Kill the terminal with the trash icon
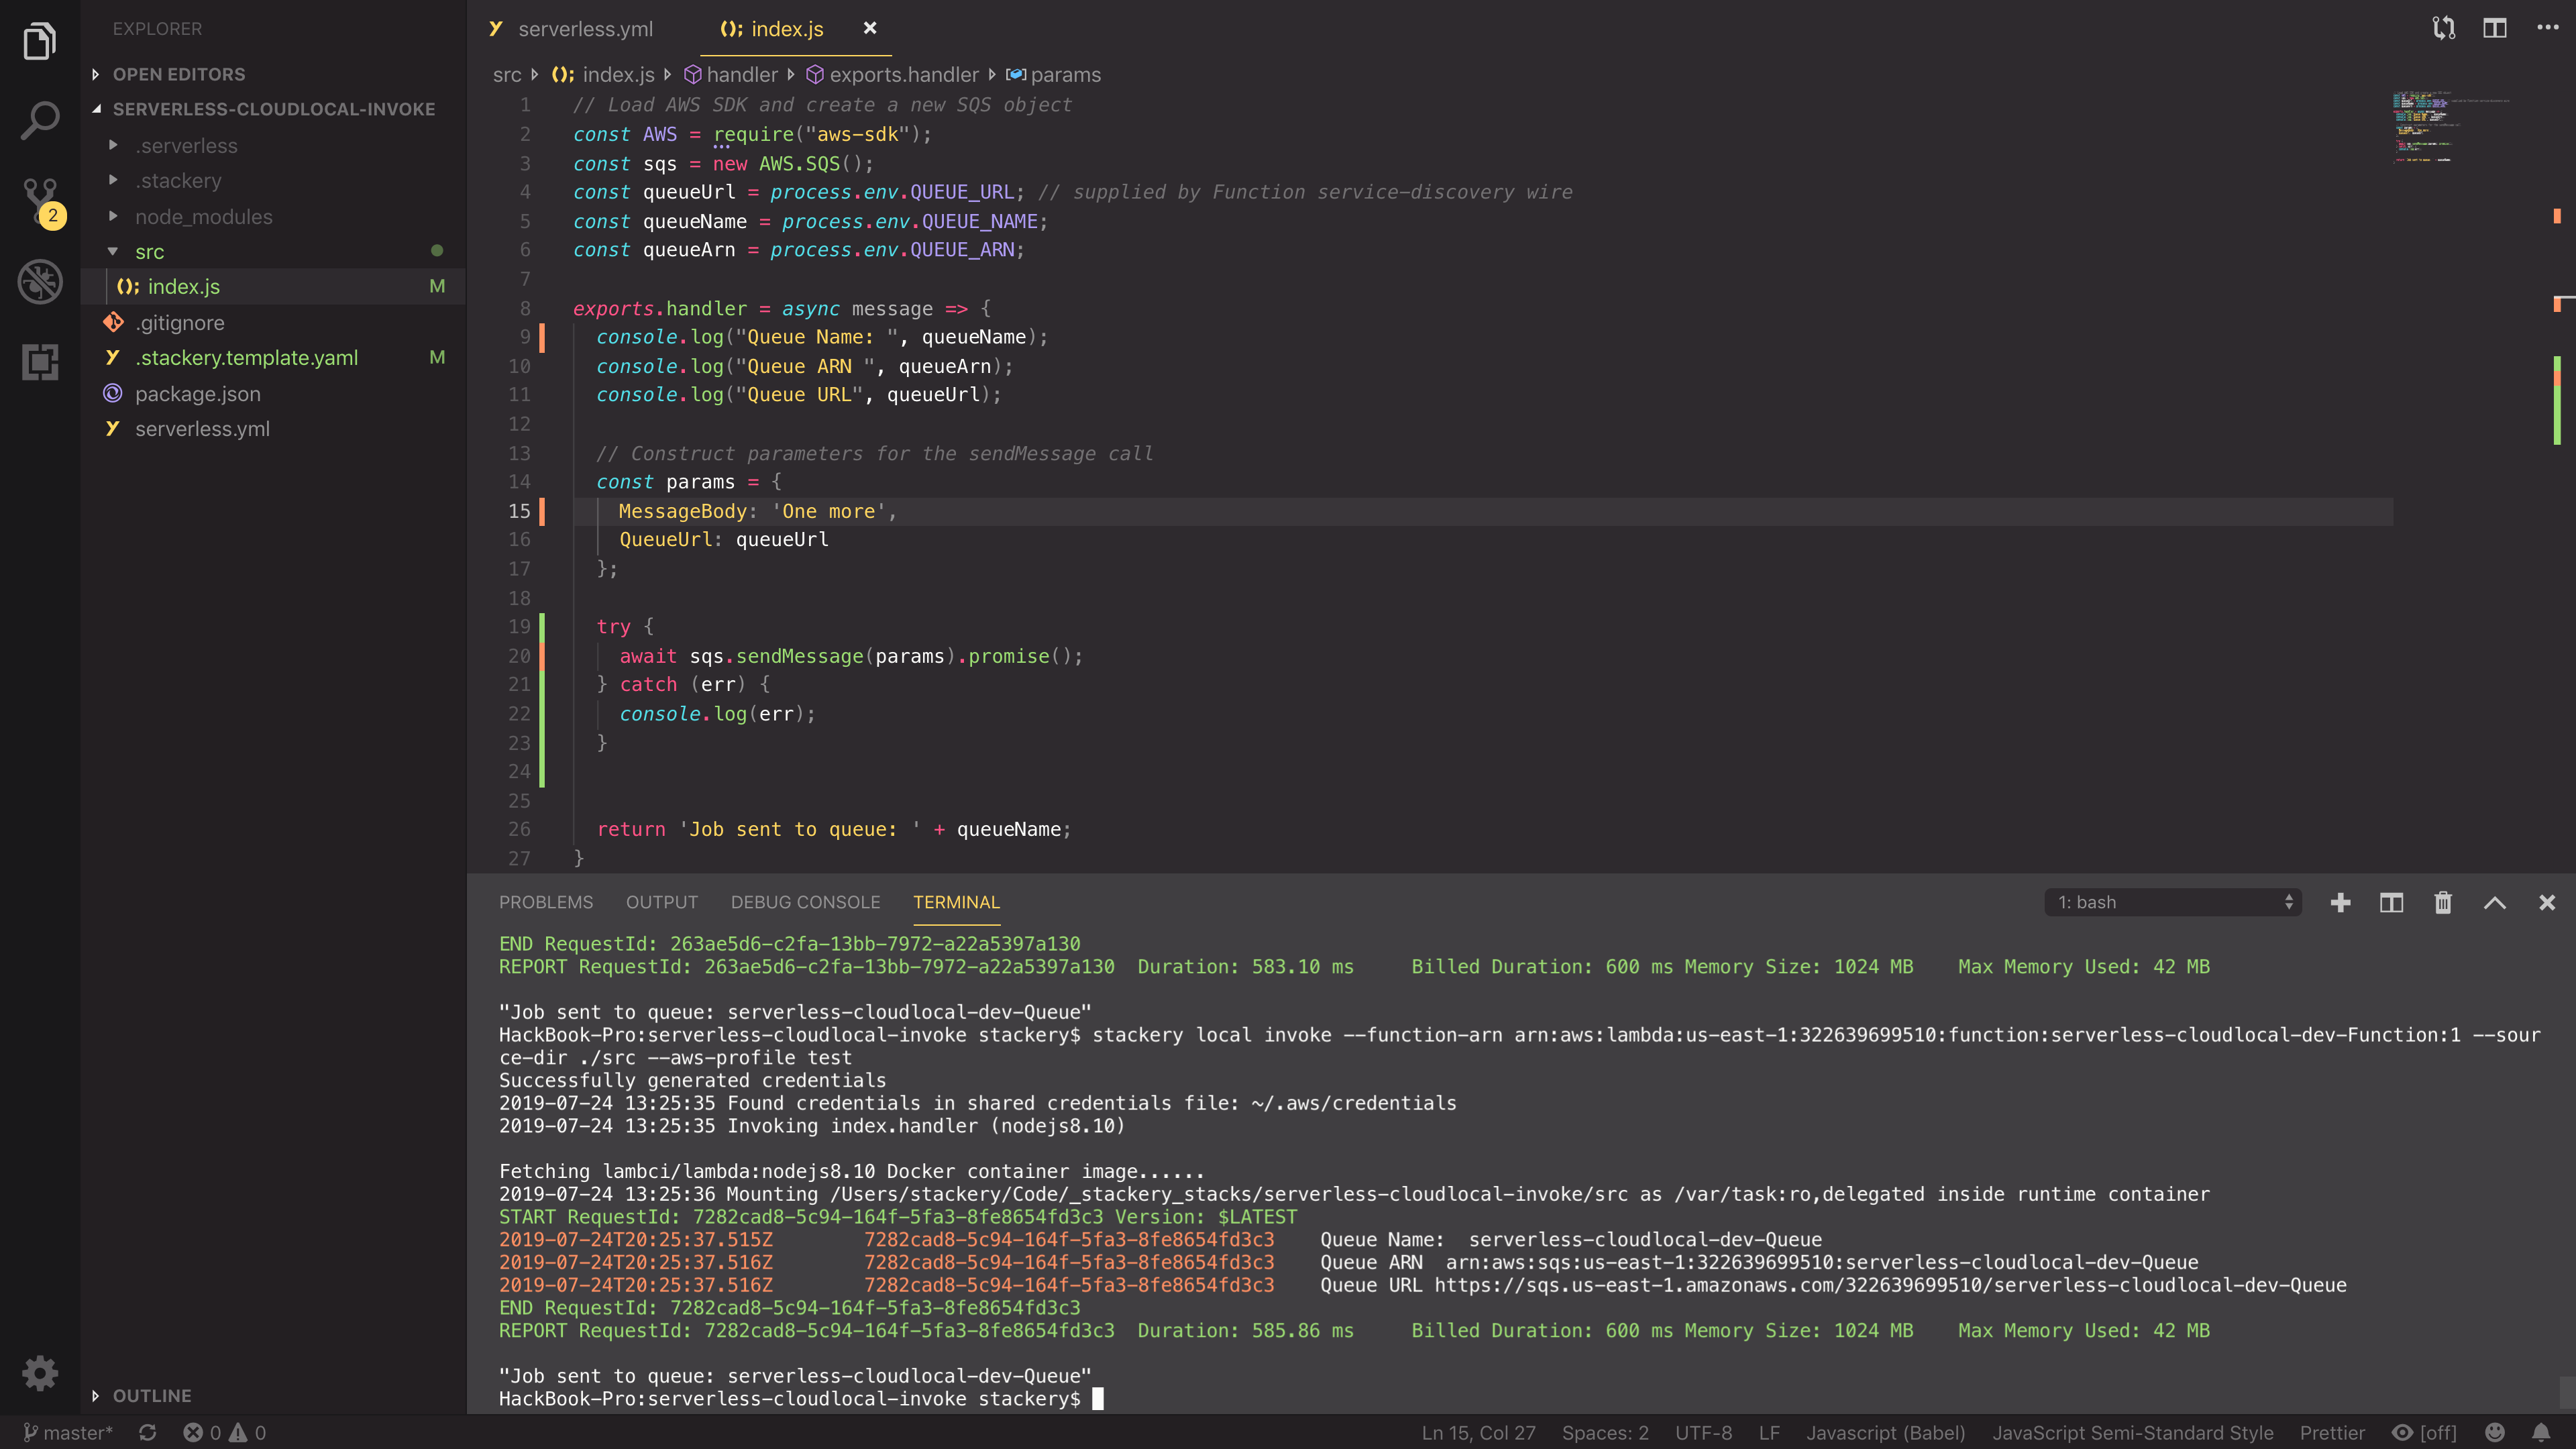2576x1449 pixels. tap(2443, 902)
